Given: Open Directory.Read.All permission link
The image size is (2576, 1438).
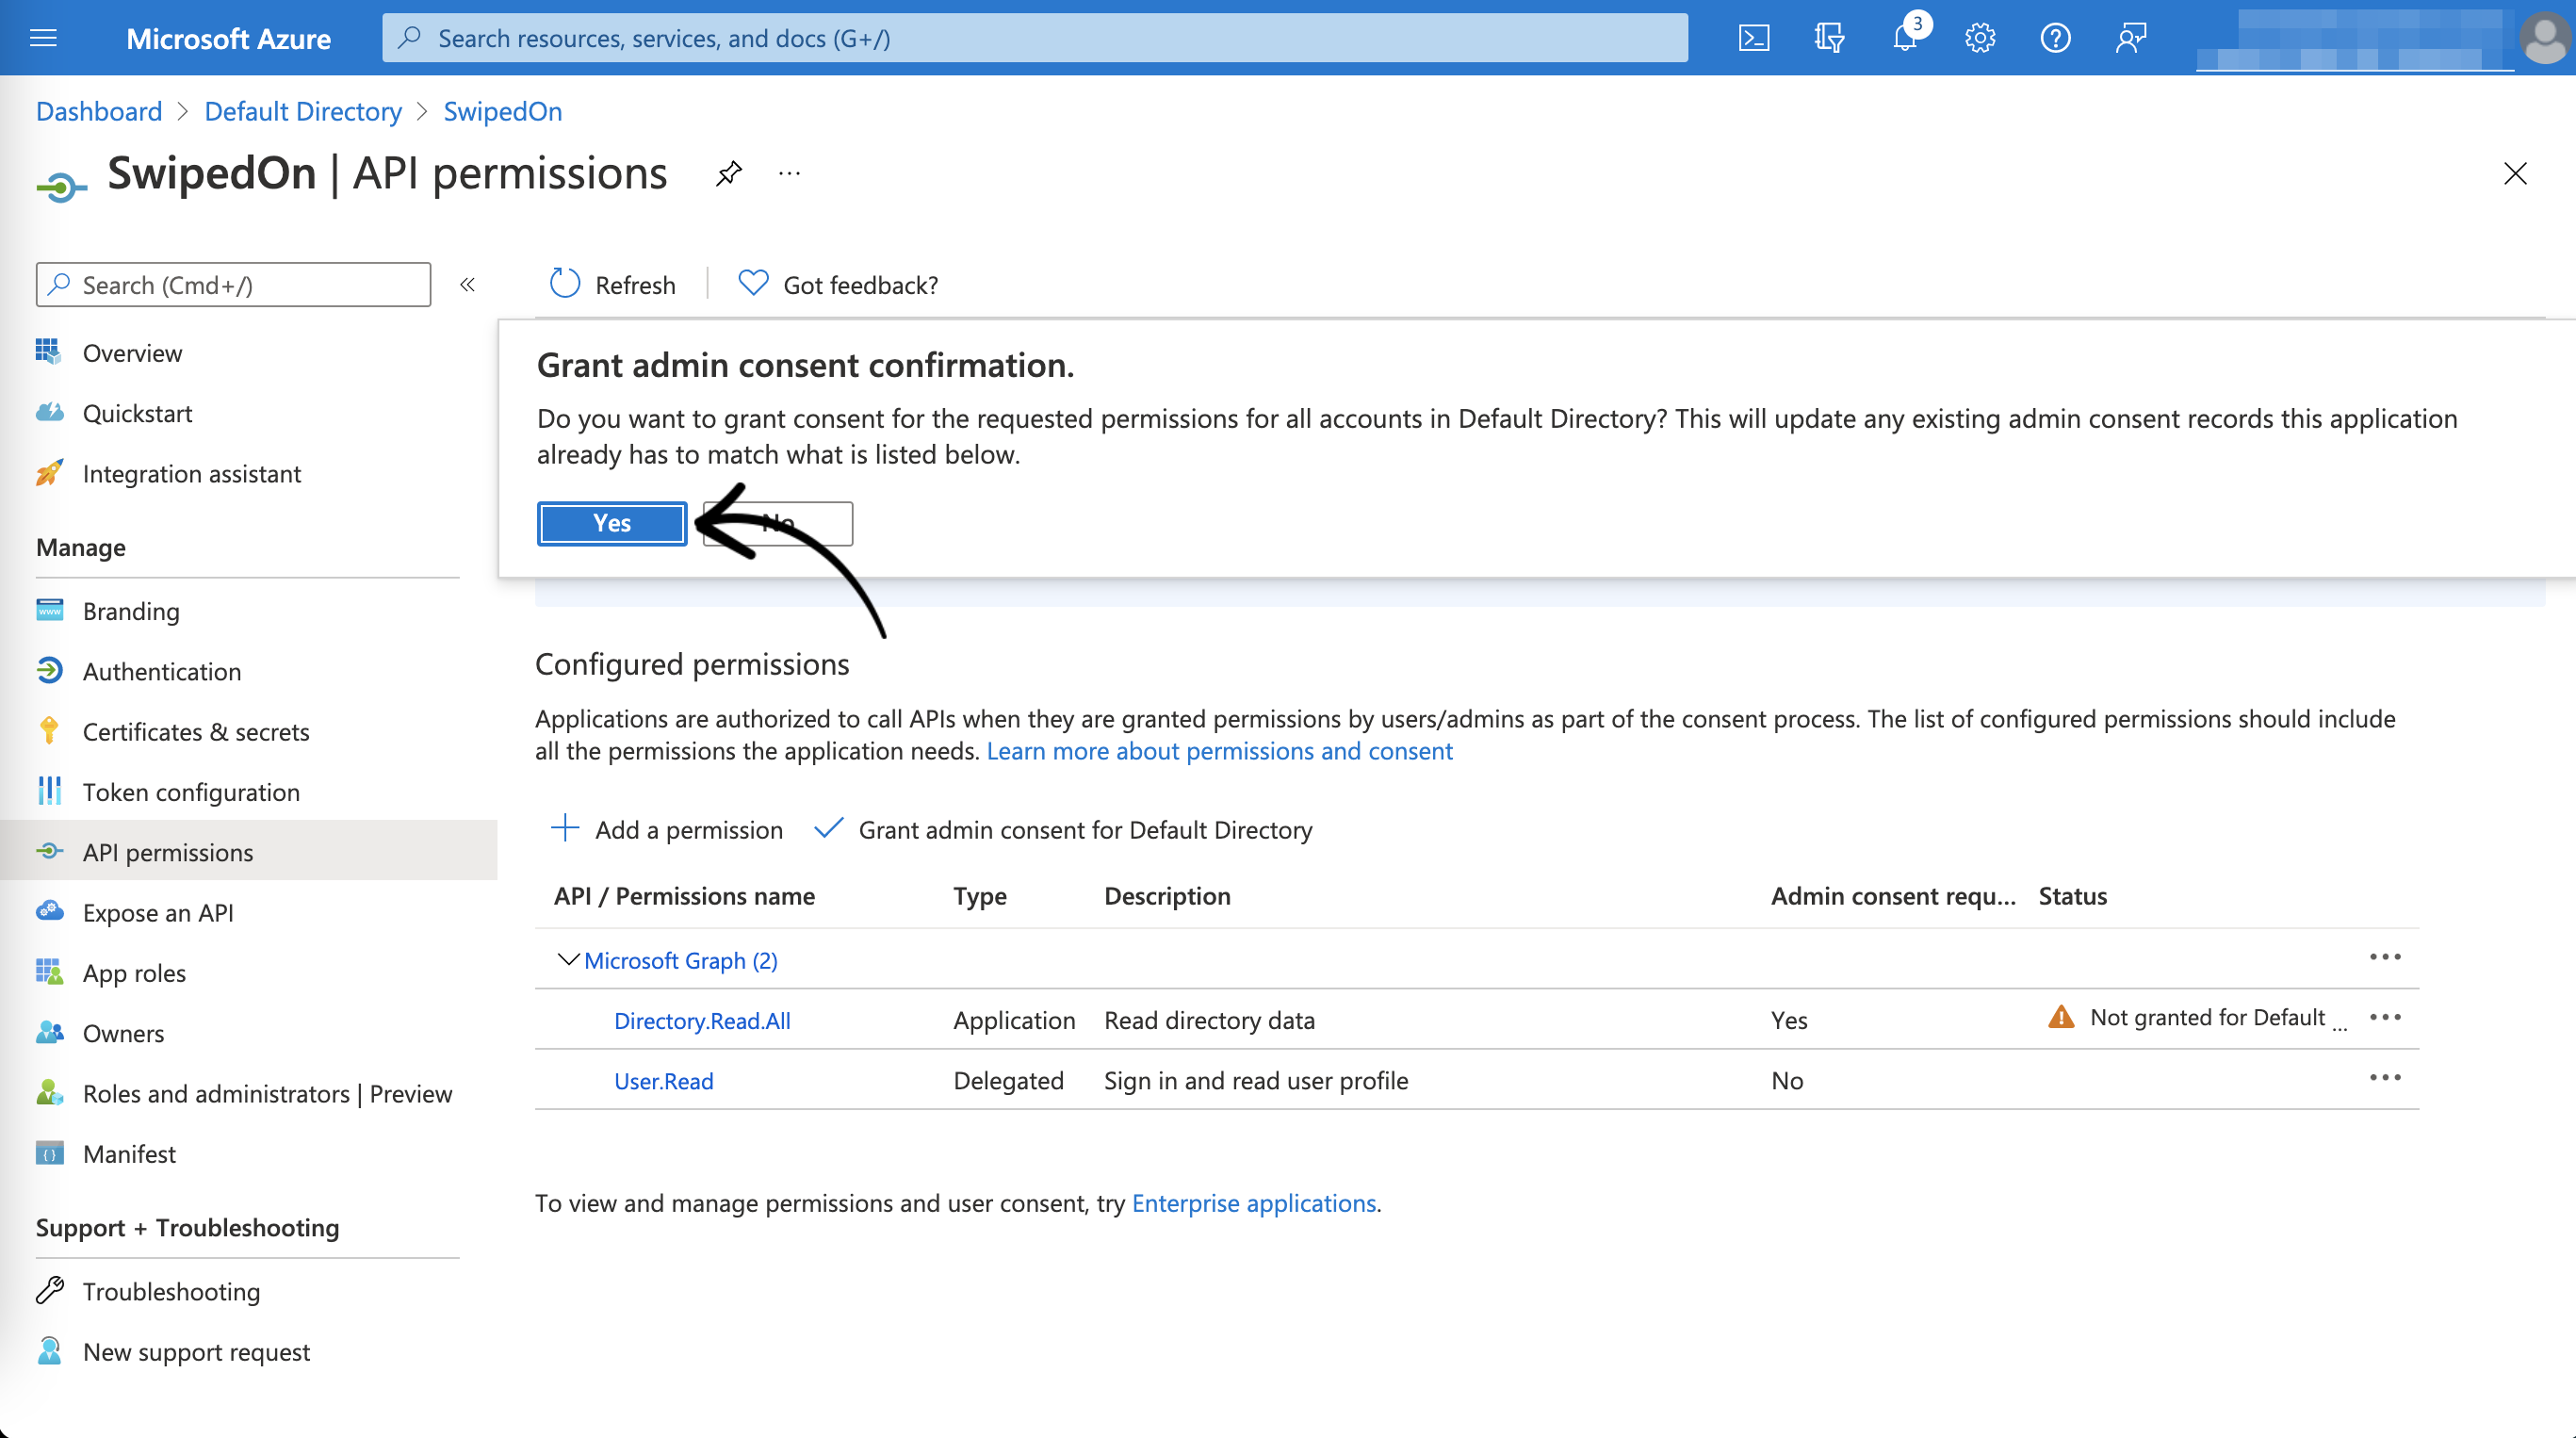Looking at the screenshot, I should 702,1021.
